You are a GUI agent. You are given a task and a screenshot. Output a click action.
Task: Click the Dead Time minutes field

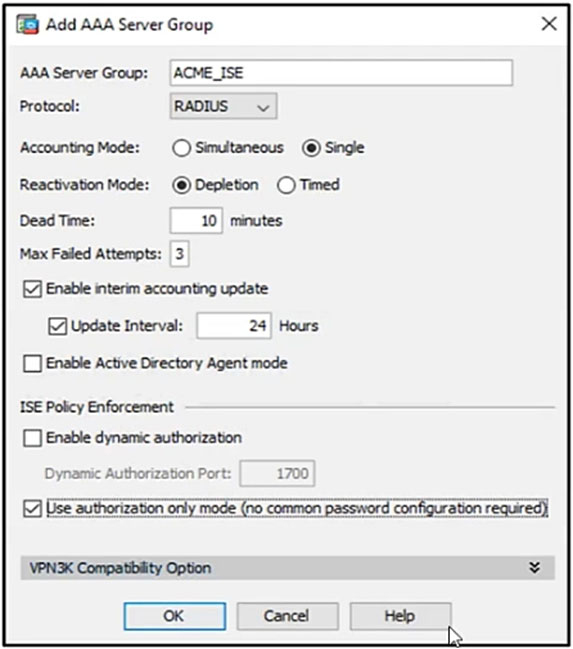pos(196,221)
